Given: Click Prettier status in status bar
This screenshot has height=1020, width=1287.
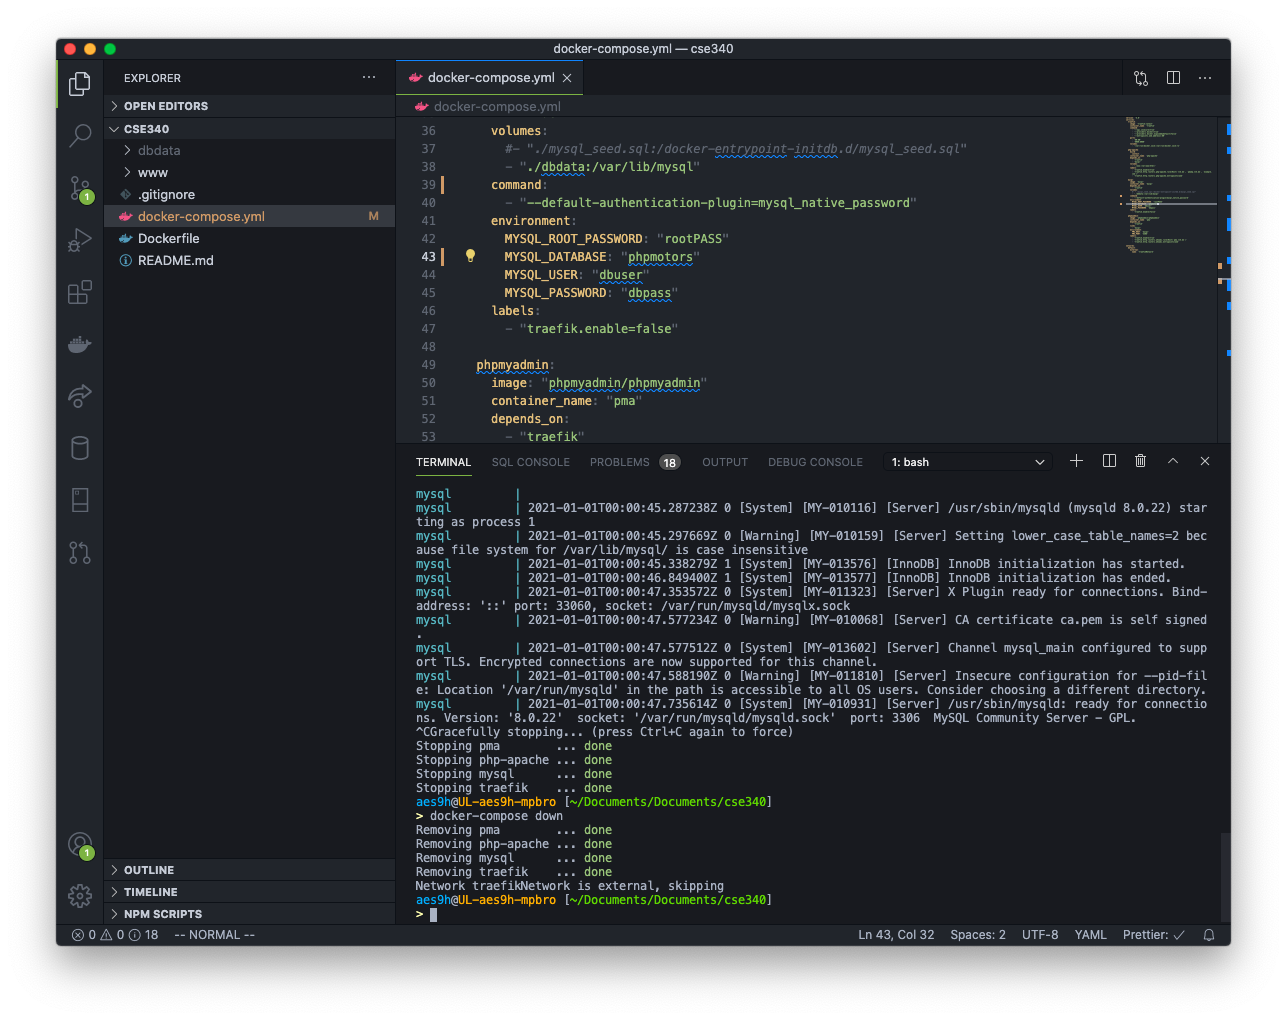Looking at the screenshot, I should pyautogui.click(x=1154, y=935).
